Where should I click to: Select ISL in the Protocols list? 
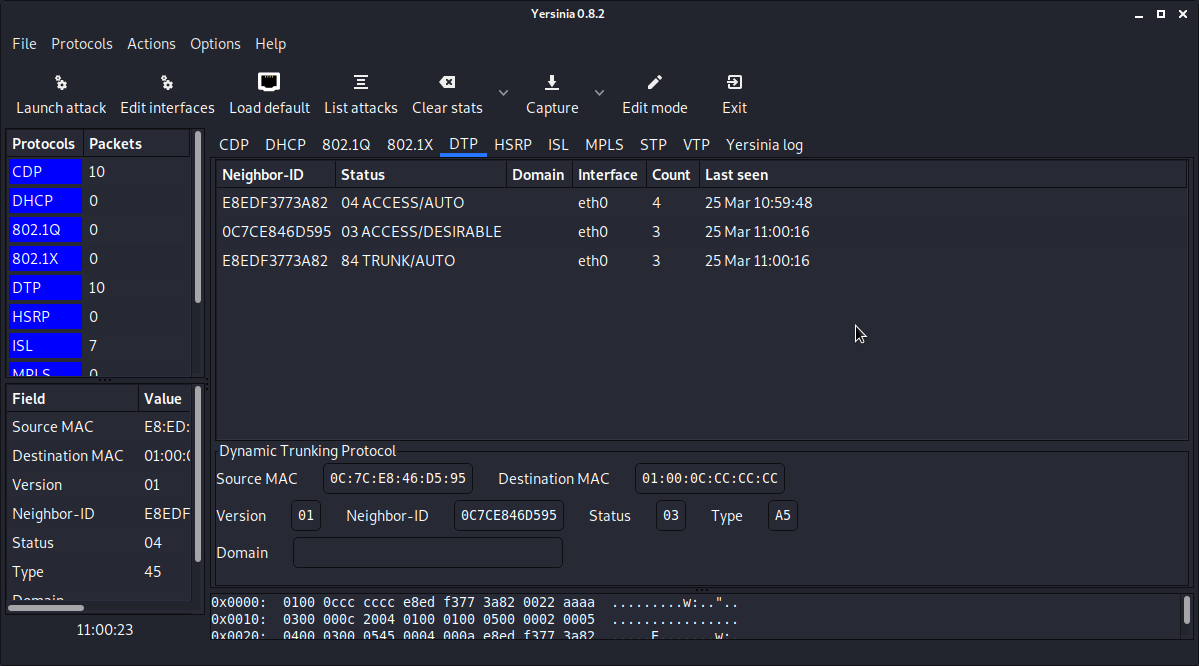click(x=98, y=346)
